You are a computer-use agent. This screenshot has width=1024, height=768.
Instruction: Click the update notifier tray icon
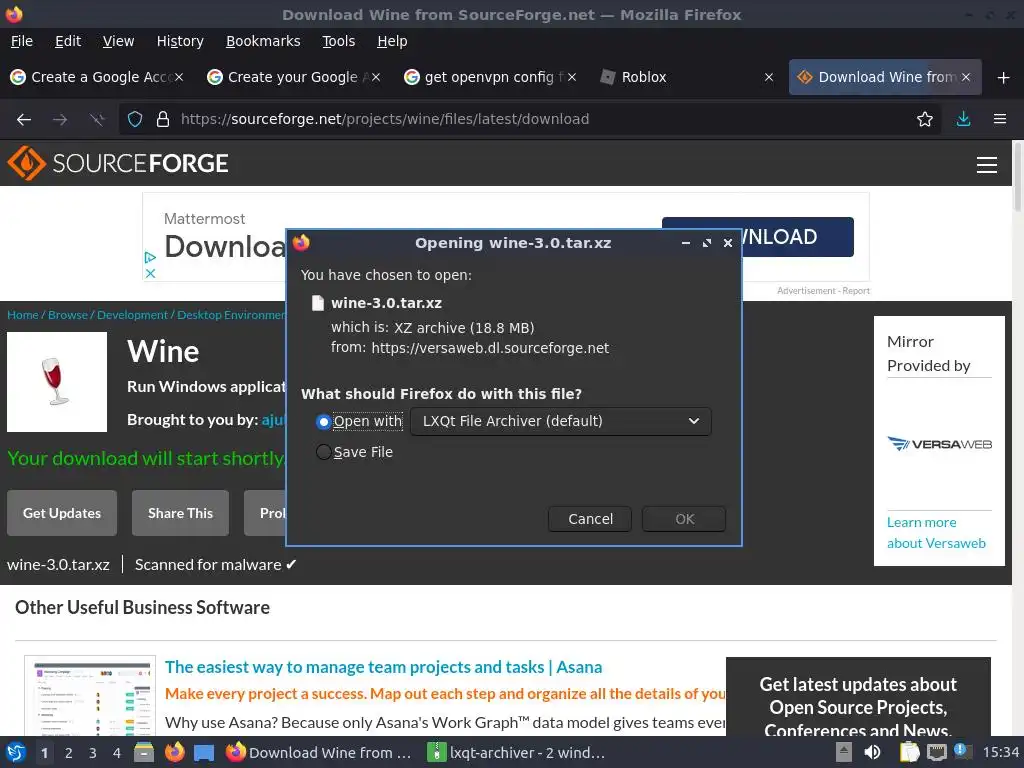(963, 751)
